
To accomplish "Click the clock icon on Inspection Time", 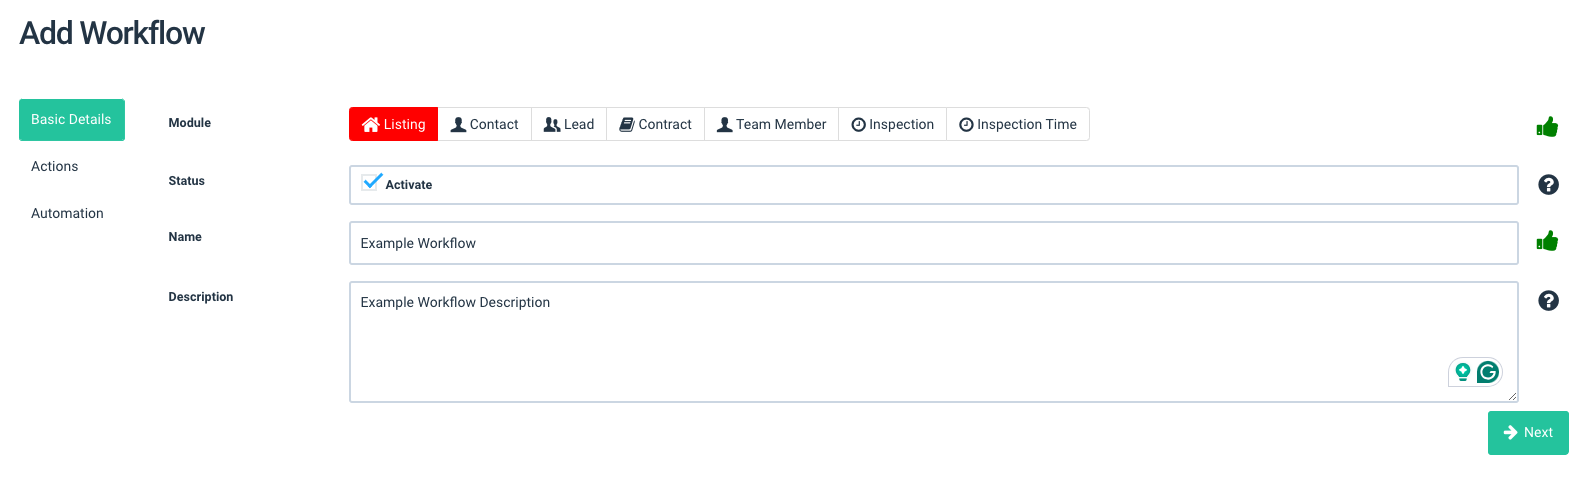I will 966,125.
